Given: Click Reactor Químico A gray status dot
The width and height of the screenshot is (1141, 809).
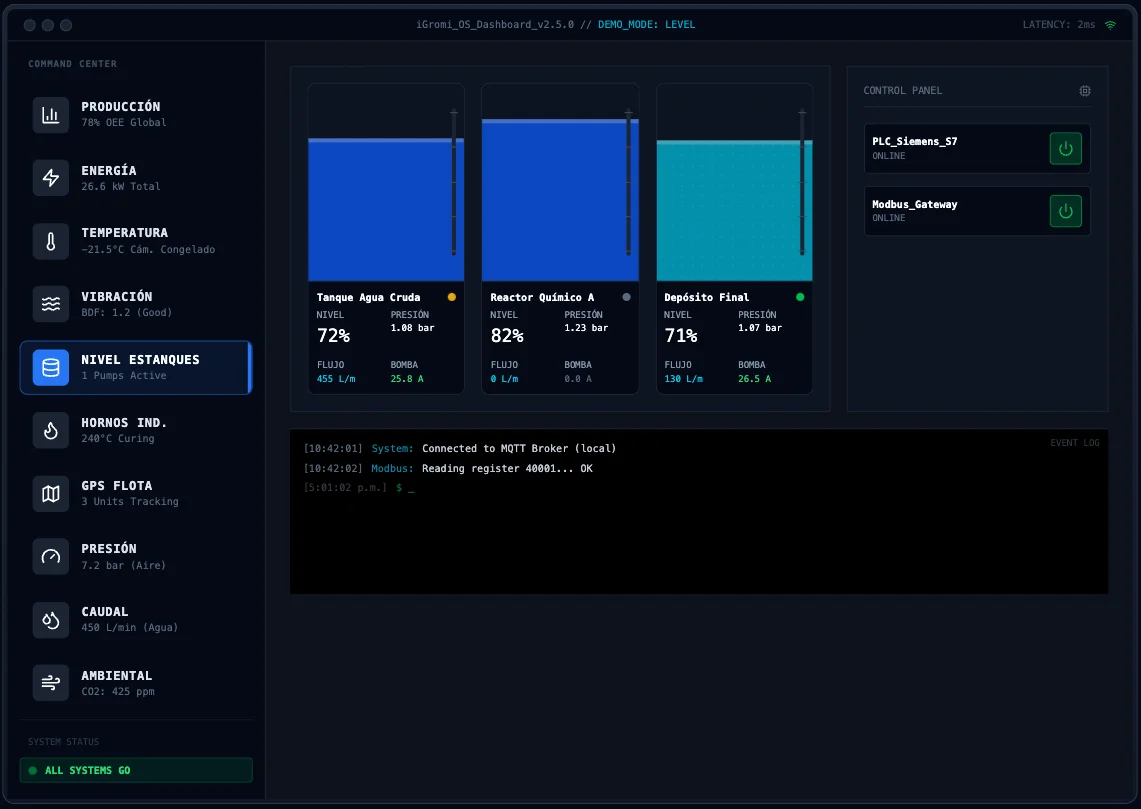Looking at the screenshot, I should click(x=627, y=297).
